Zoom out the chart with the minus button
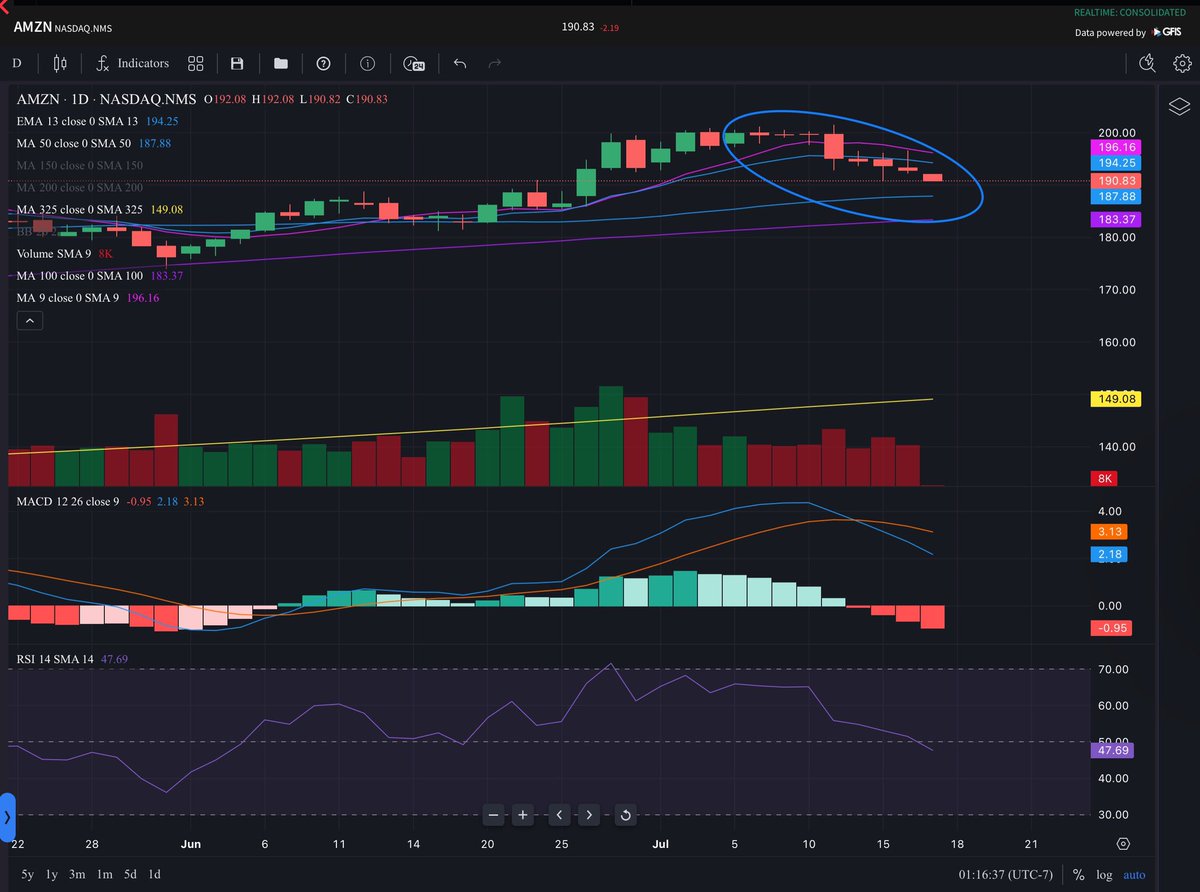Viewport: 1200px width, 892px height. click(x=494, y=815)
